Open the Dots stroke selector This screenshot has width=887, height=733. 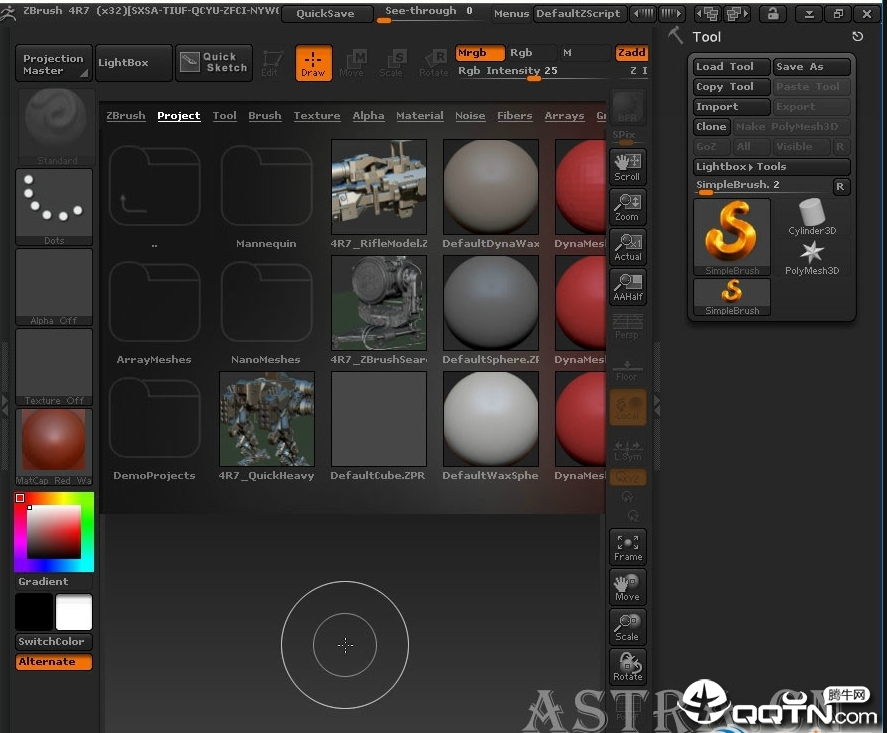(x=54, y=207)
